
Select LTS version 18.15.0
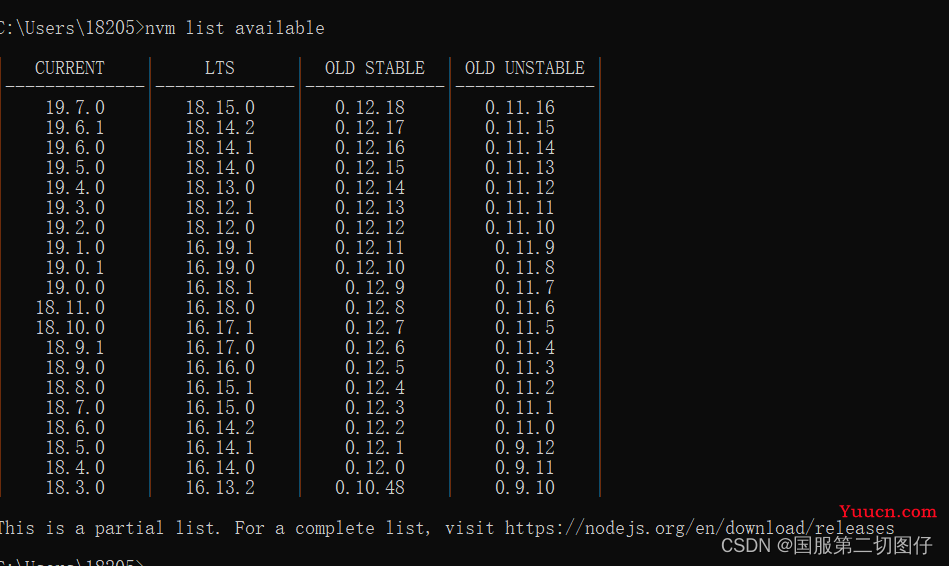[220, 108]
